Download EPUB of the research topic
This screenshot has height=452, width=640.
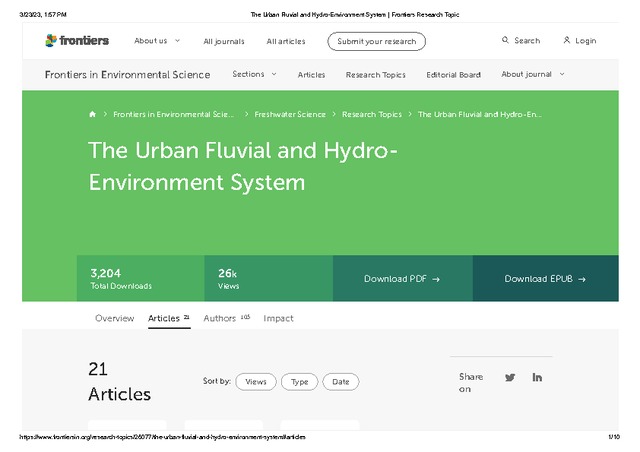(x=545, y=279)
